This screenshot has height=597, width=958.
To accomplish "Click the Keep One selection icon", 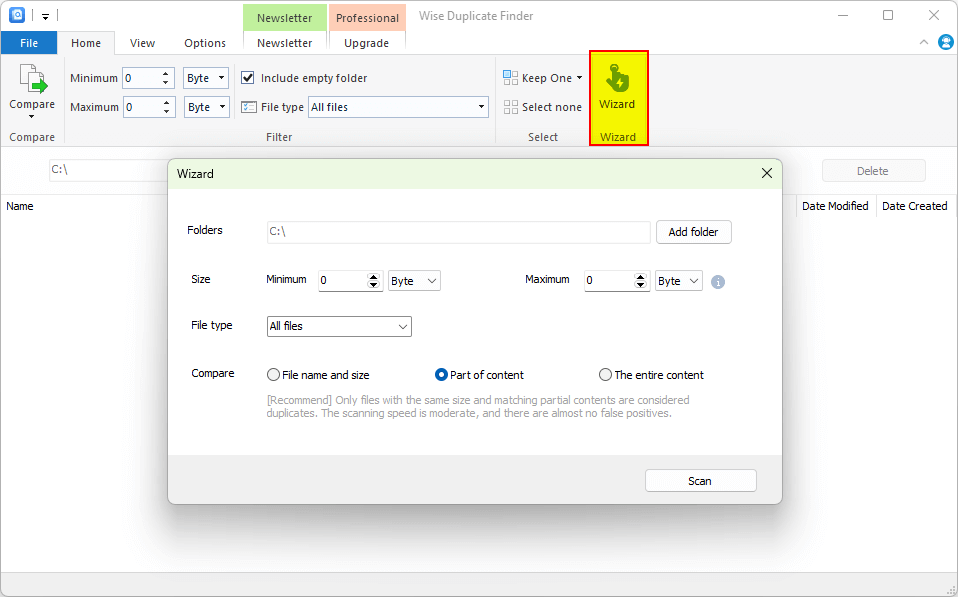I will [510, 78].
